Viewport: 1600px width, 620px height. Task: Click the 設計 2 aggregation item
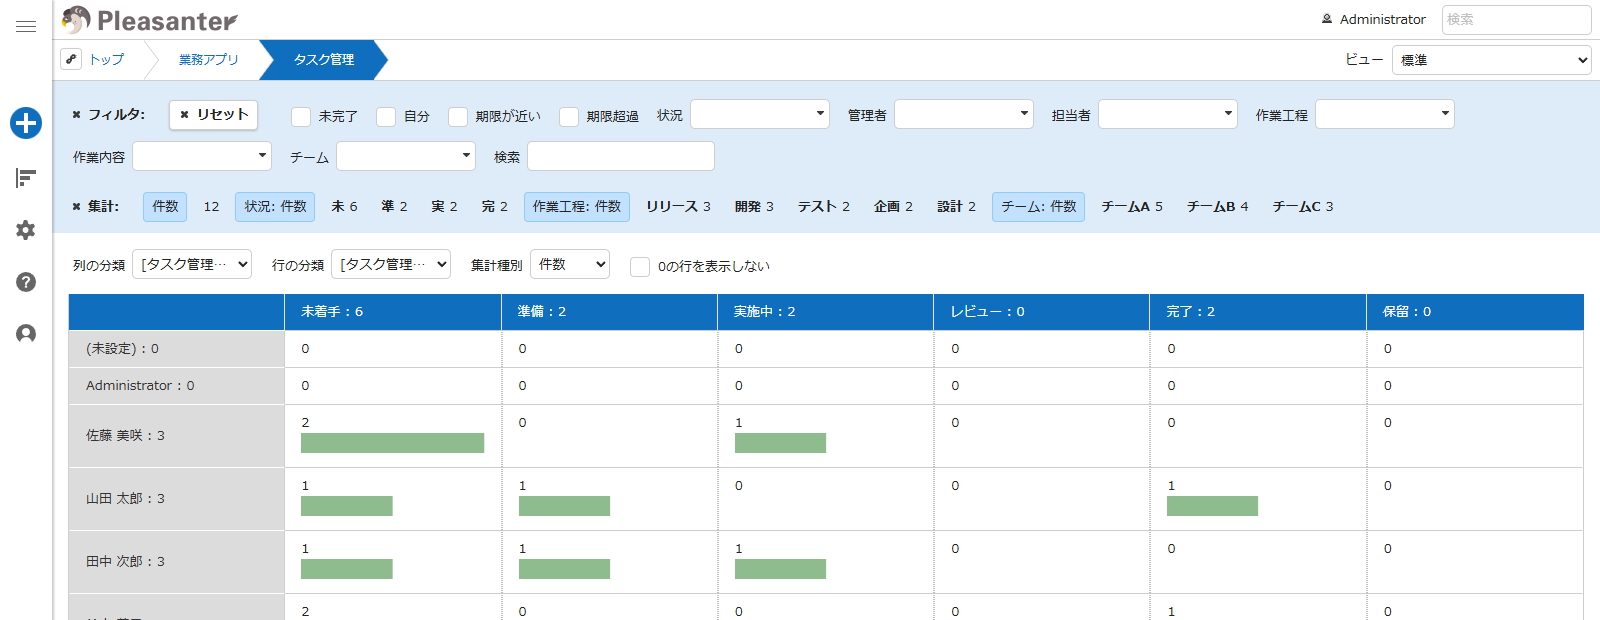click(x=956, y=207)
